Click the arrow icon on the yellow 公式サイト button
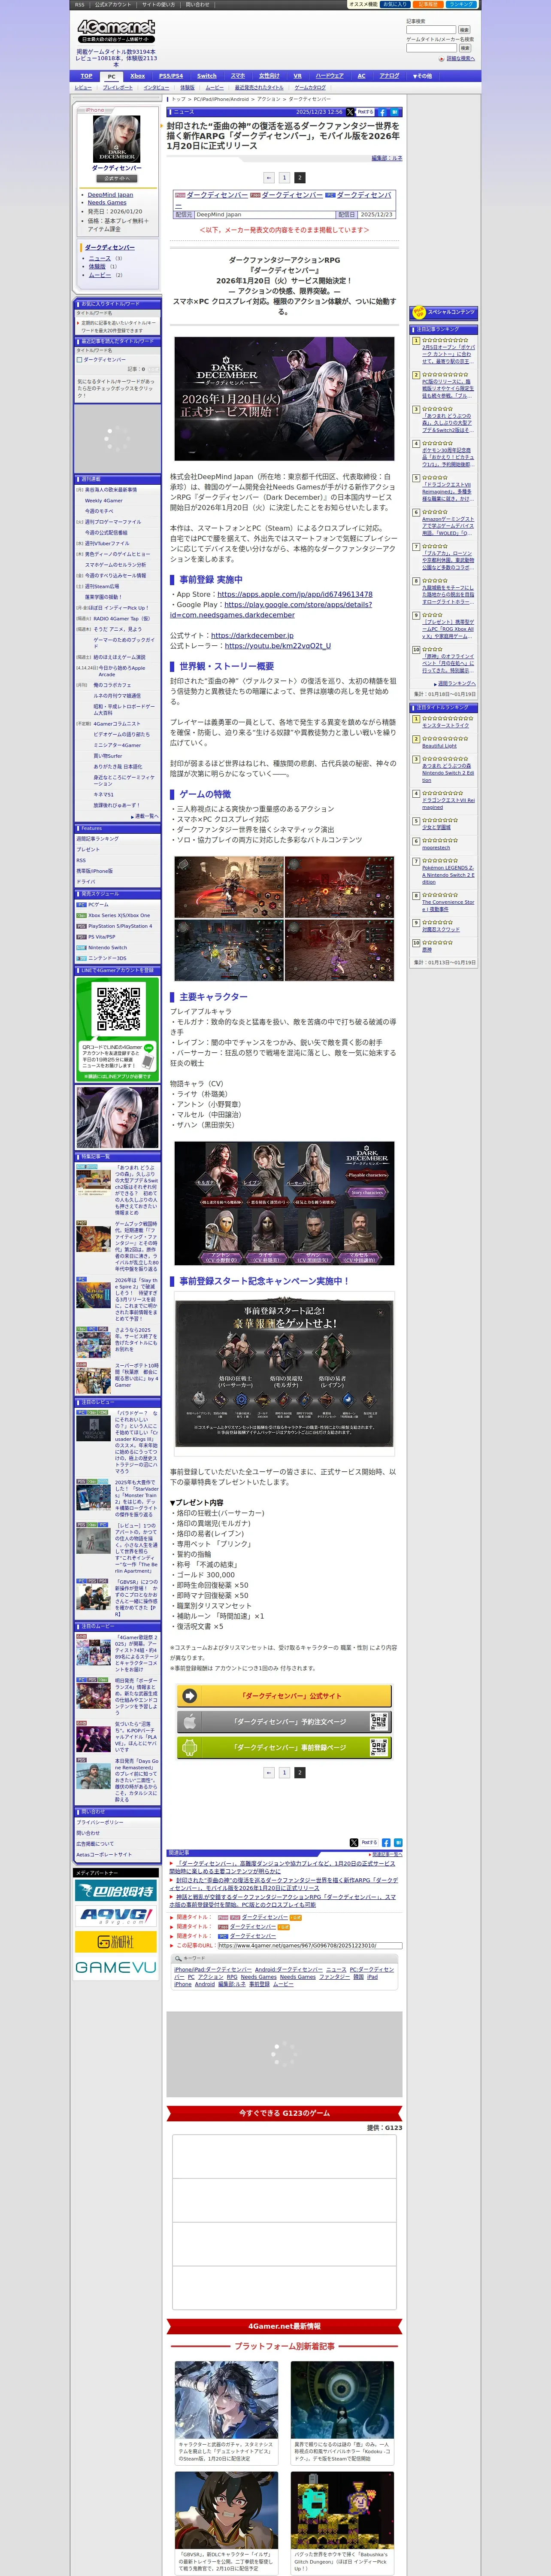 coord(190,1696)
